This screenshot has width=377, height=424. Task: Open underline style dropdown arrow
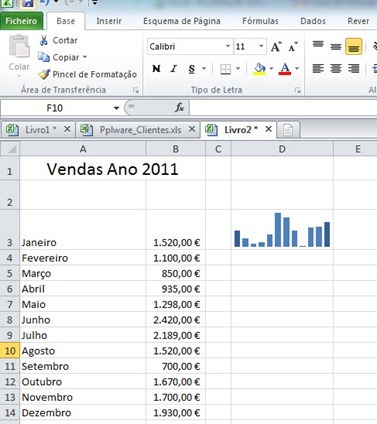204,69
